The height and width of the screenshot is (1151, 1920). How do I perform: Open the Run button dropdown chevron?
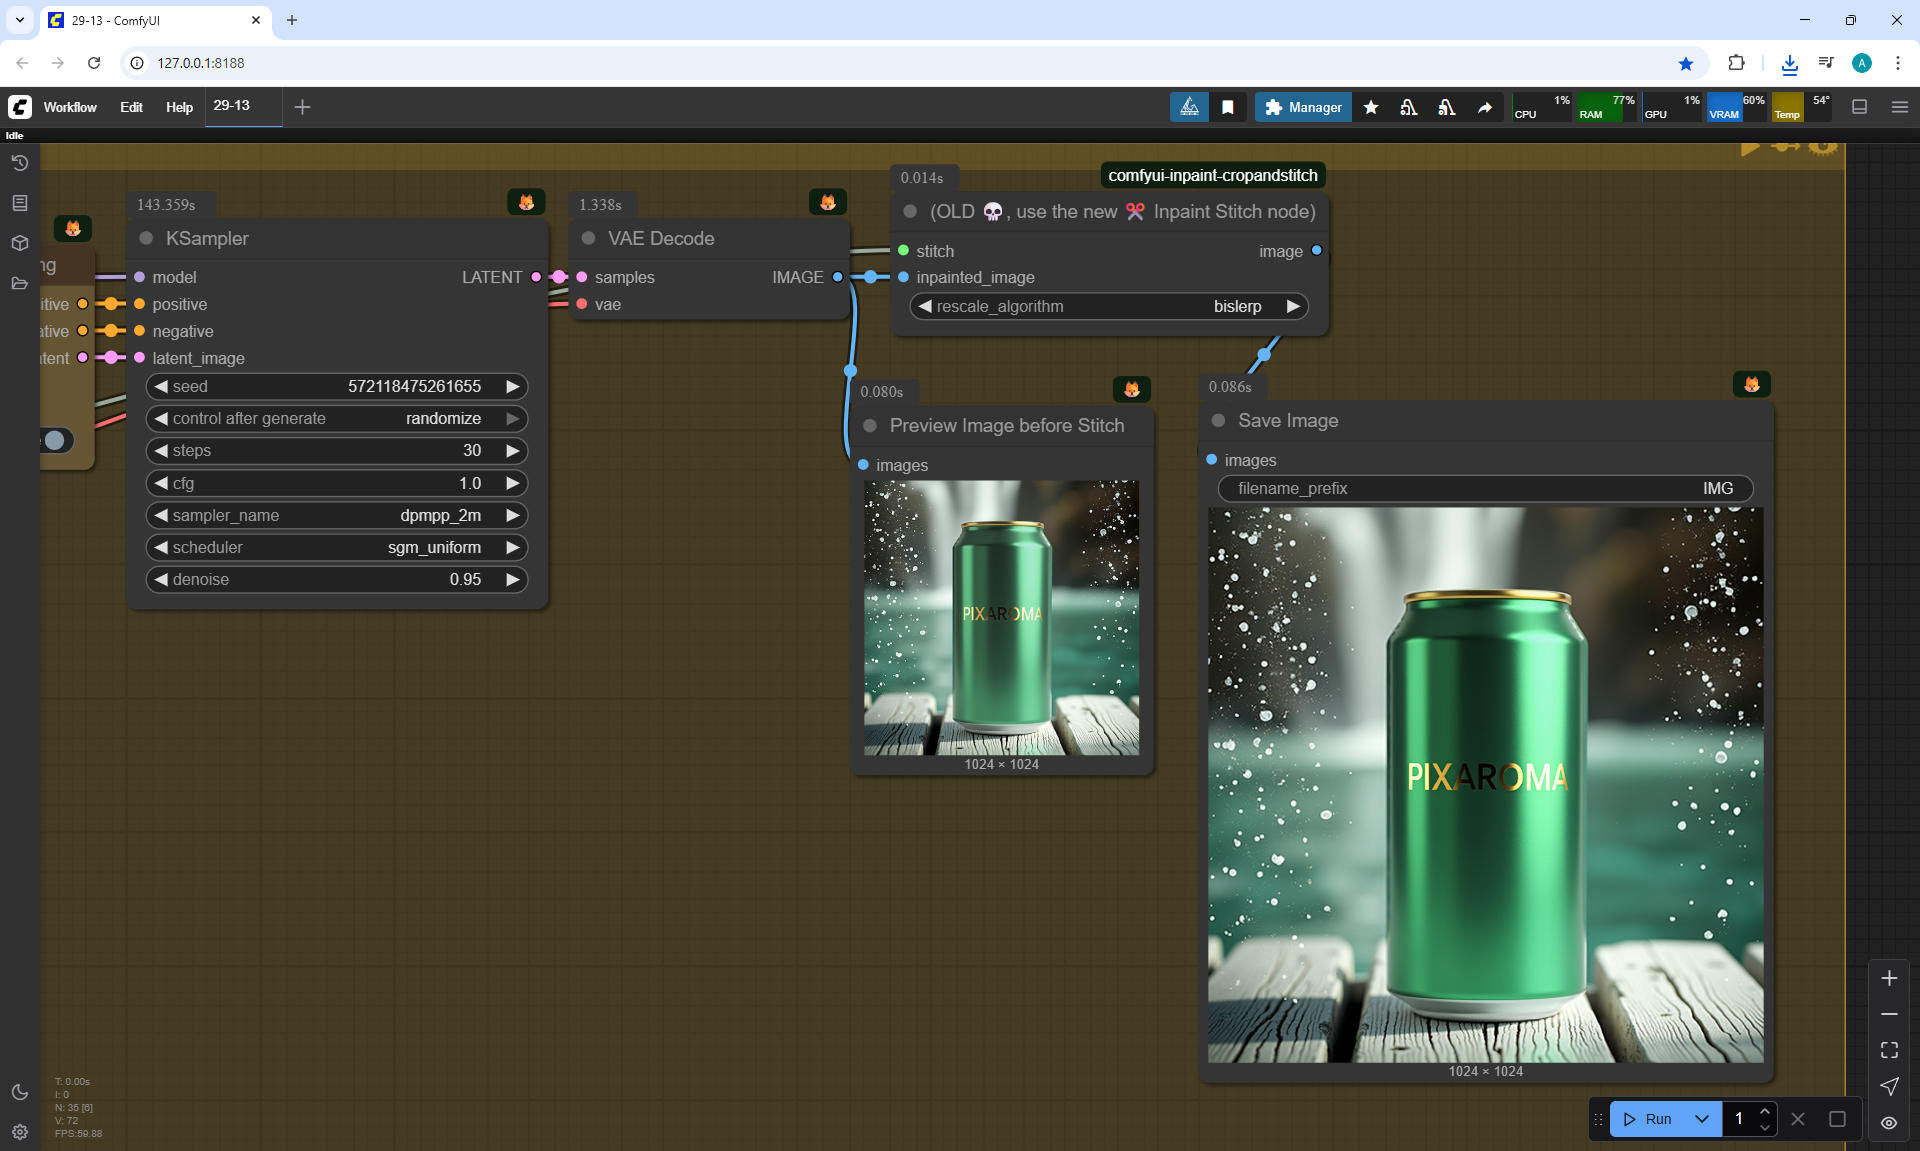click(1701, 1119)
